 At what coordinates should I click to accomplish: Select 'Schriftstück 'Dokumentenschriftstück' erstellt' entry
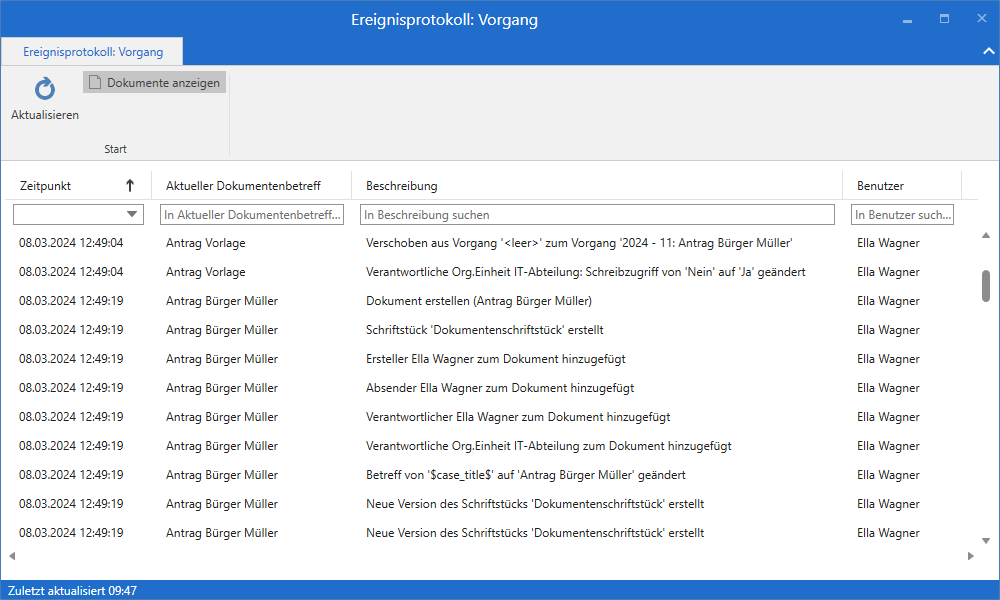point(489,330)
